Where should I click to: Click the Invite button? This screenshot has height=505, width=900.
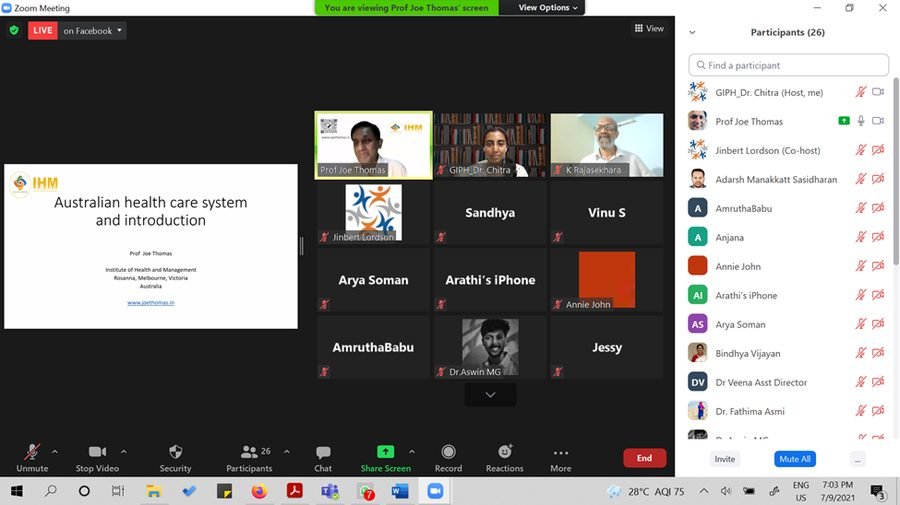(x=724, y=459)
